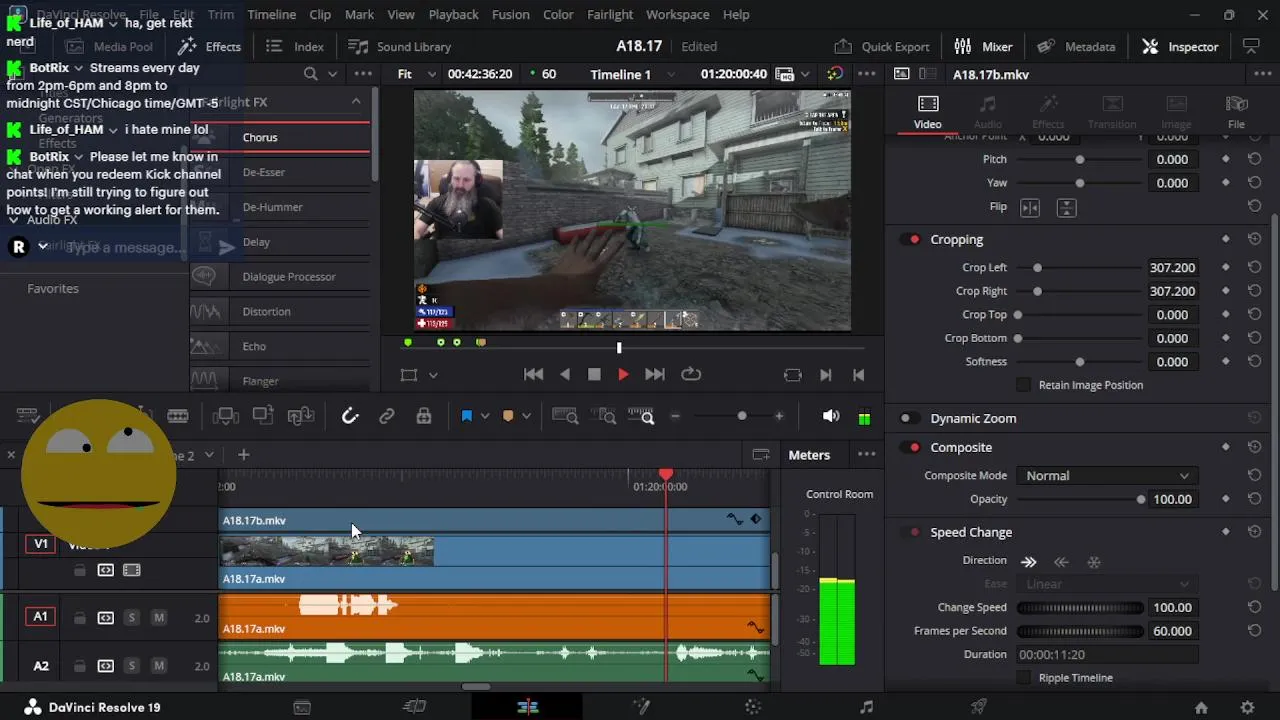Click the Quick Export button
This screenshot has height=720, width=1280.
pos(882,46)
